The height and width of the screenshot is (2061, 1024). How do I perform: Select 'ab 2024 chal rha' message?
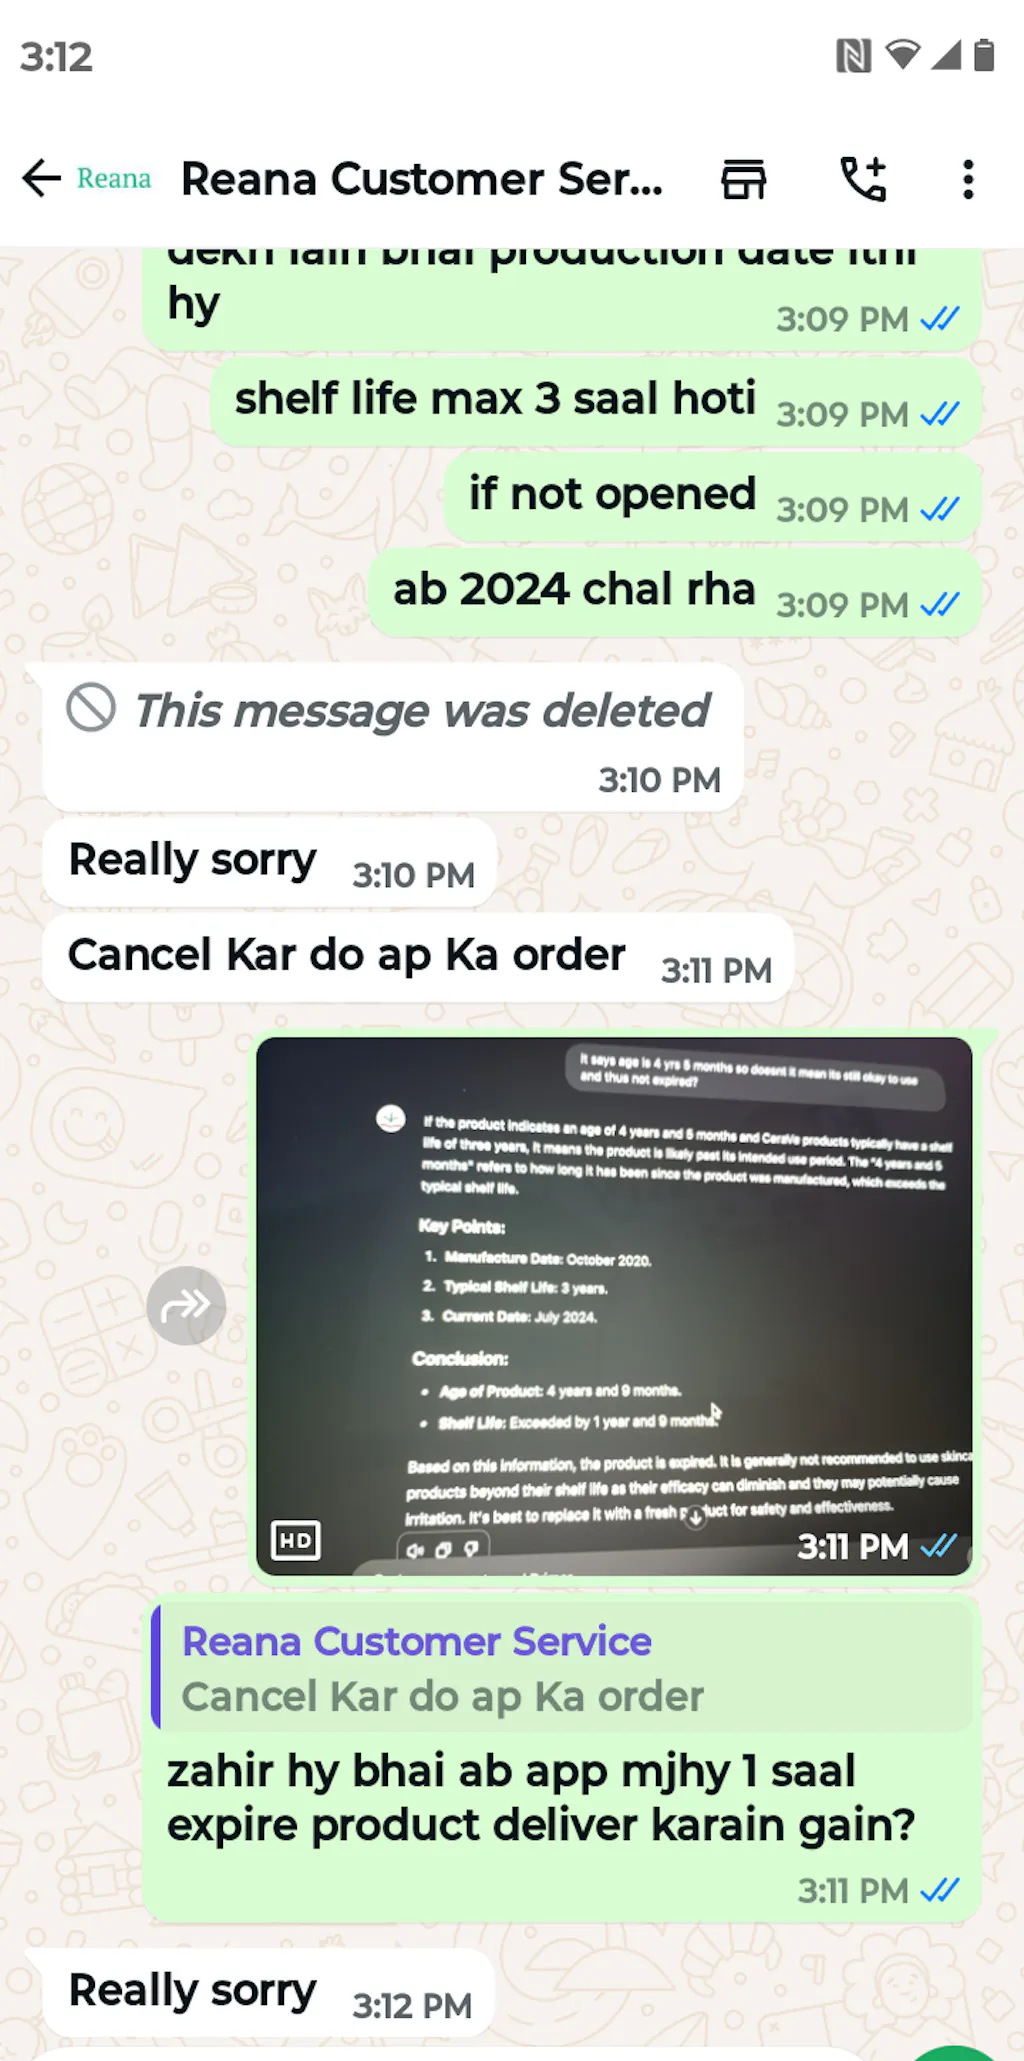pyautogui.click(x=675, y=593)
